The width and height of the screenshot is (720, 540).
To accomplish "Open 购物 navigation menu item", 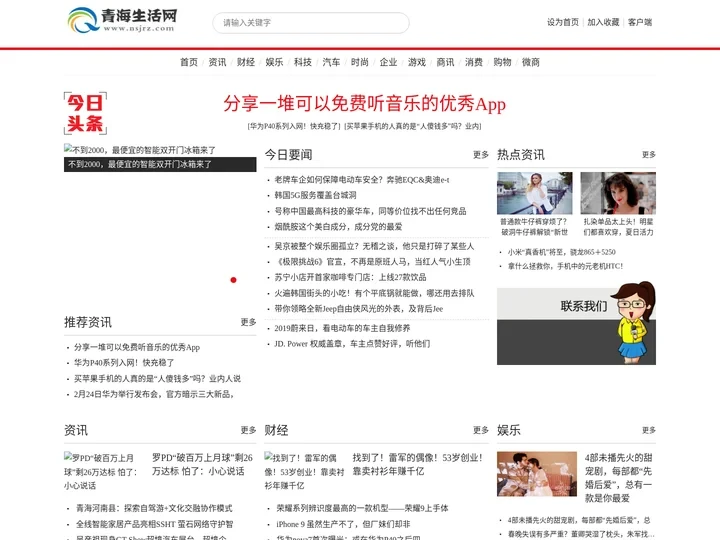I will coord(502,62).
